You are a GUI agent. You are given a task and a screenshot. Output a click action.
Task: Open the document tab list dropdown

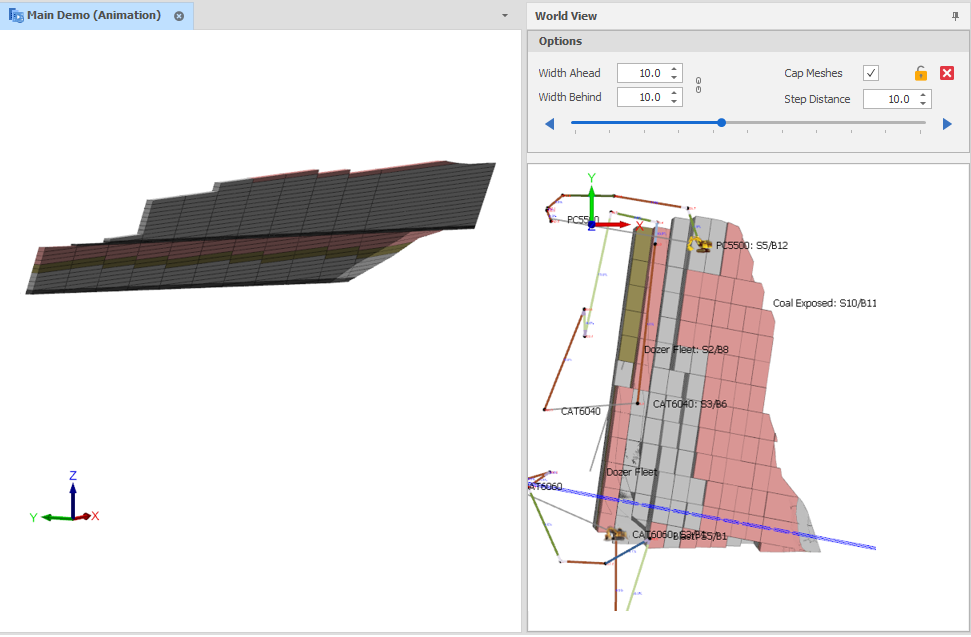point(505,16)
